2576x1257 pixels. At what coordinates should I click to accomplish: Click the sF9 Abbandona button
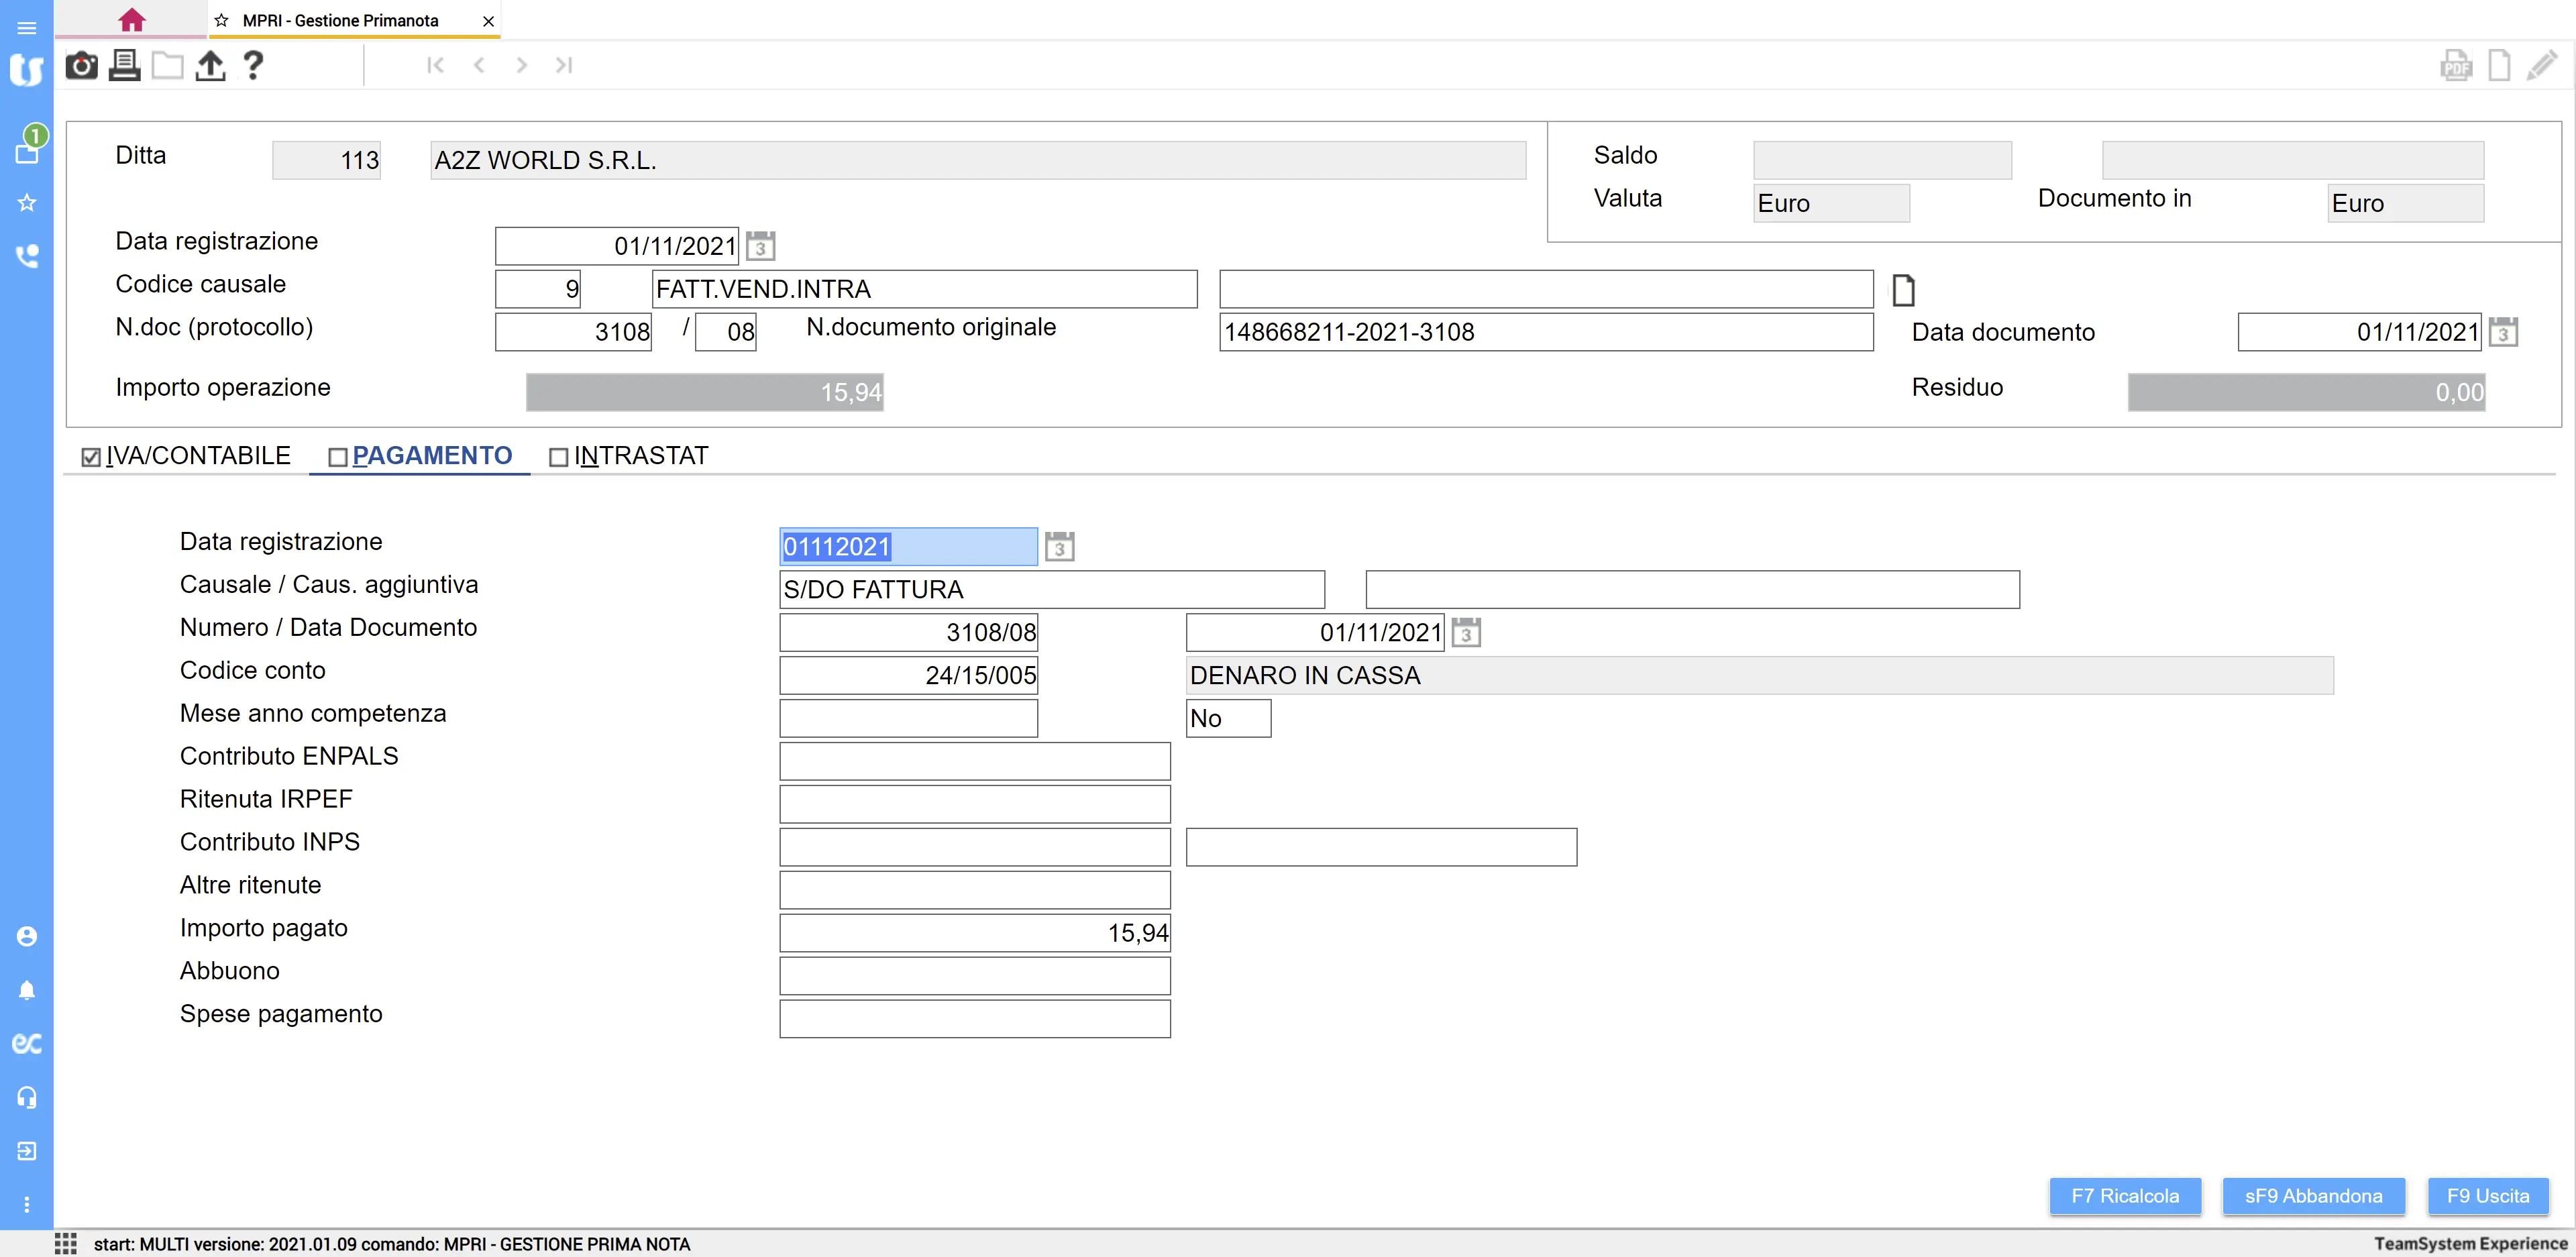pyautogui.click(x=2313, y=1196)
